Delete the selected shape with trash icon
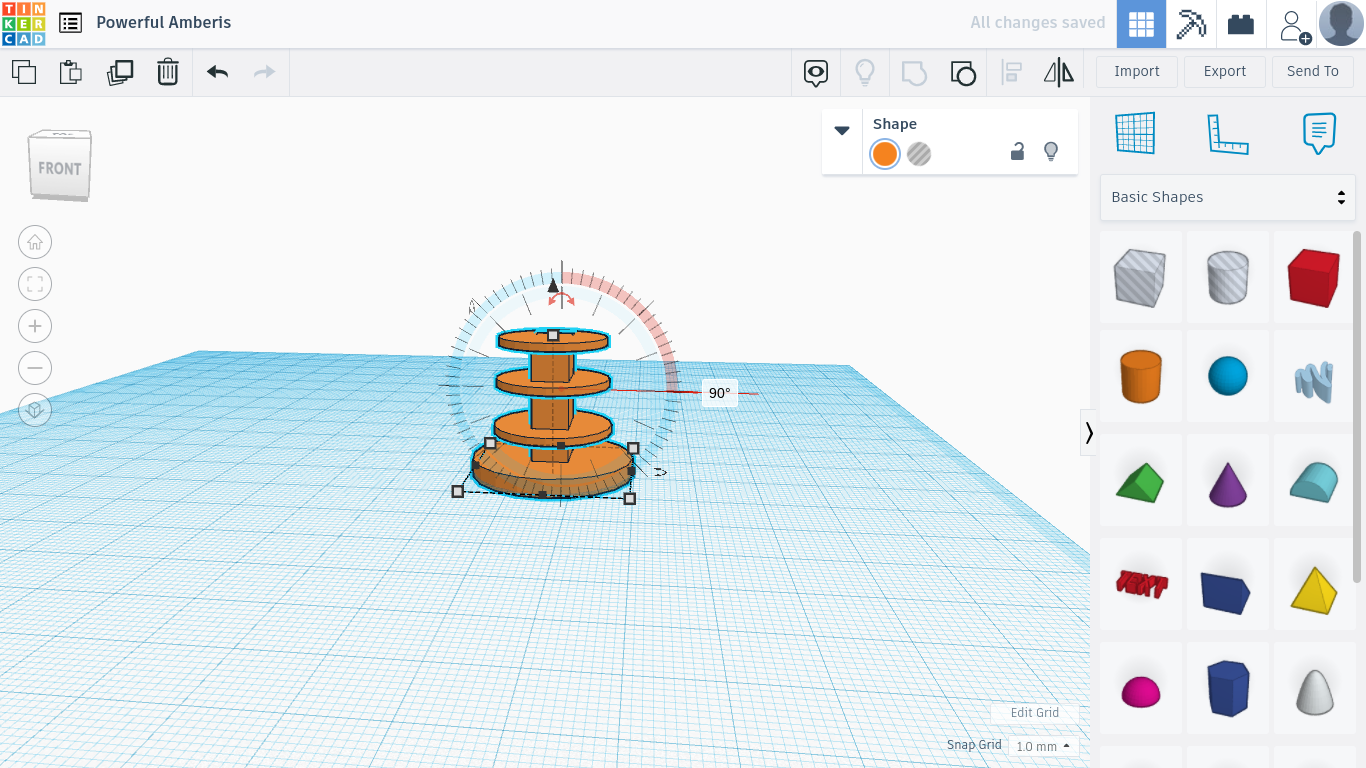 (168, 72)
